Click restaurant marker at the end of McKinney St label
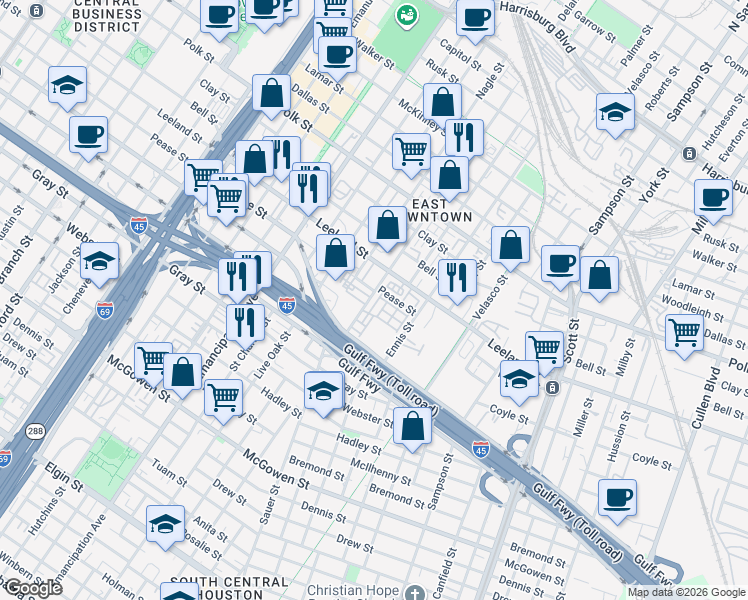This screenshot has width=748, height=600. 464,138
